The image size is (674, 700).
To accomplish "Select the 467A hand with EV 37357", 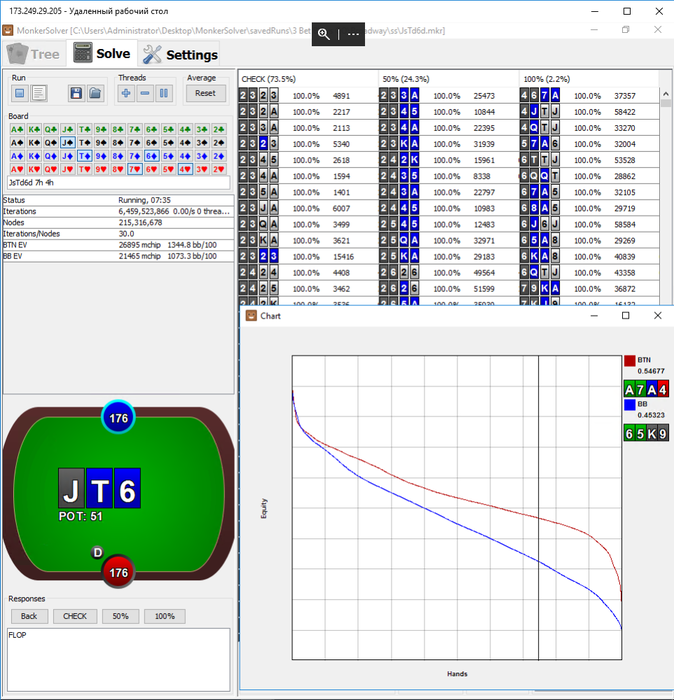I will (x=589, y=96).
